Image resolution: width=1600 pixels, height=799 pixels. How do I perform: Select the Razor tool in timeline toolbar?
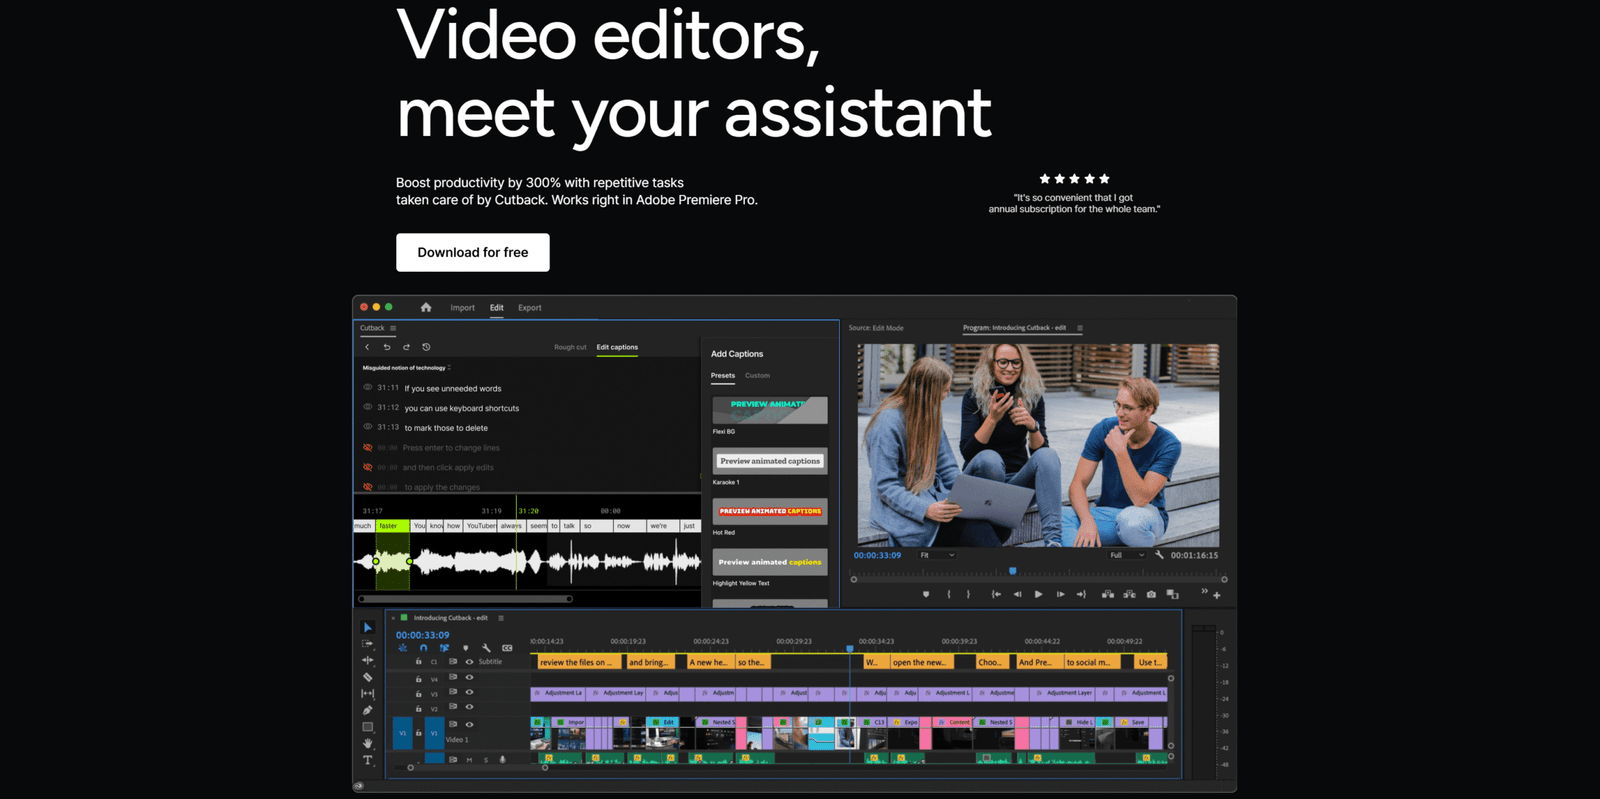(367, 677)
